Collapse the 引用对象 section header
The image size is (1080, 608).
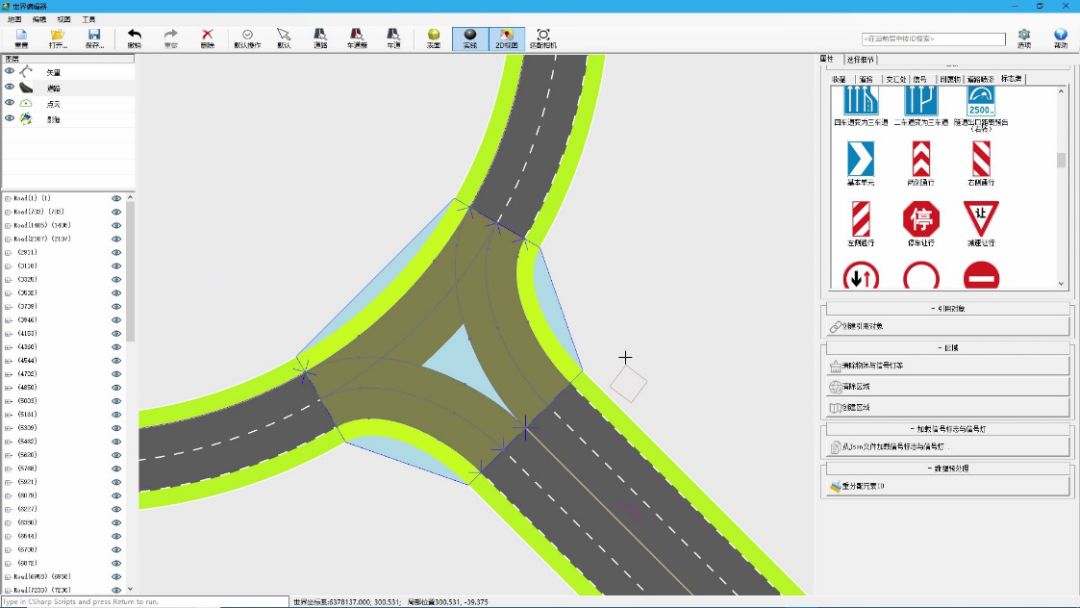click(x=948, y=308)
